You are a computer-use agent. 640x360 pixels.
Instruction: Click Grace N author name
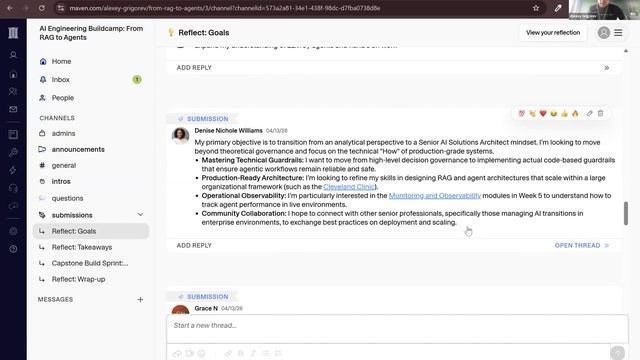pos(206,309)
